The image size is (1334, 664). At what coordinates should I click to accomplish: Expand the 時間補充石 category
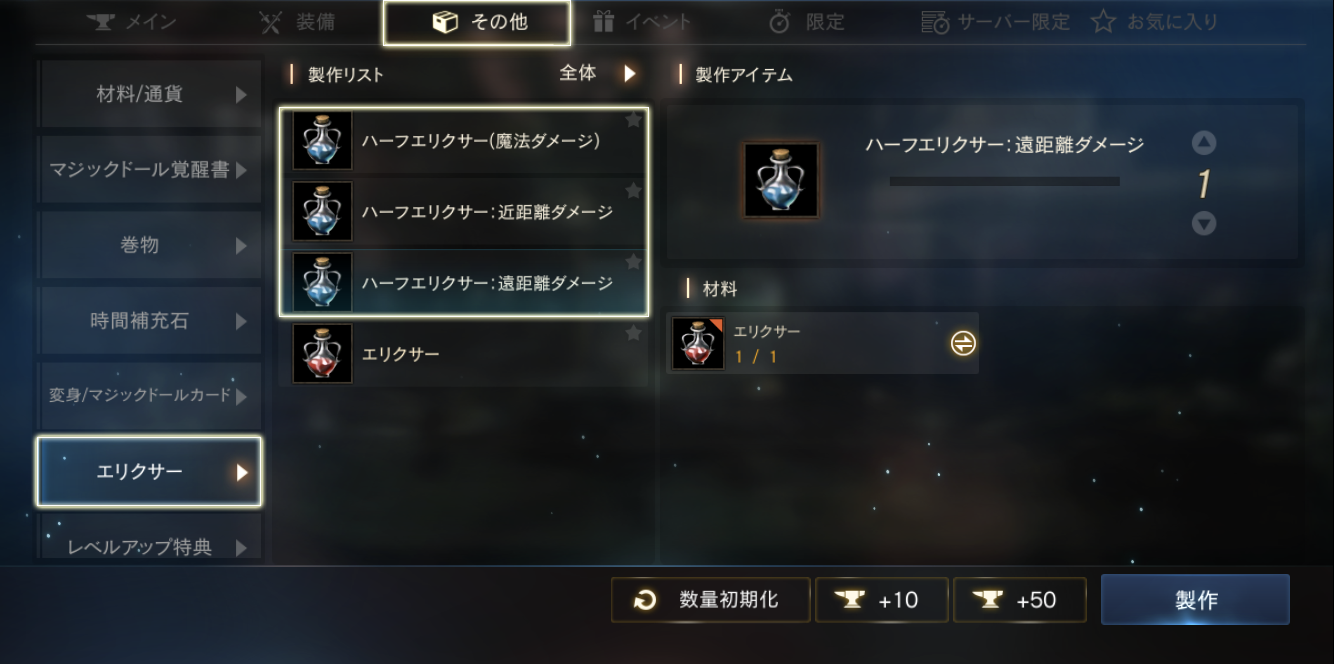point(149,321)
